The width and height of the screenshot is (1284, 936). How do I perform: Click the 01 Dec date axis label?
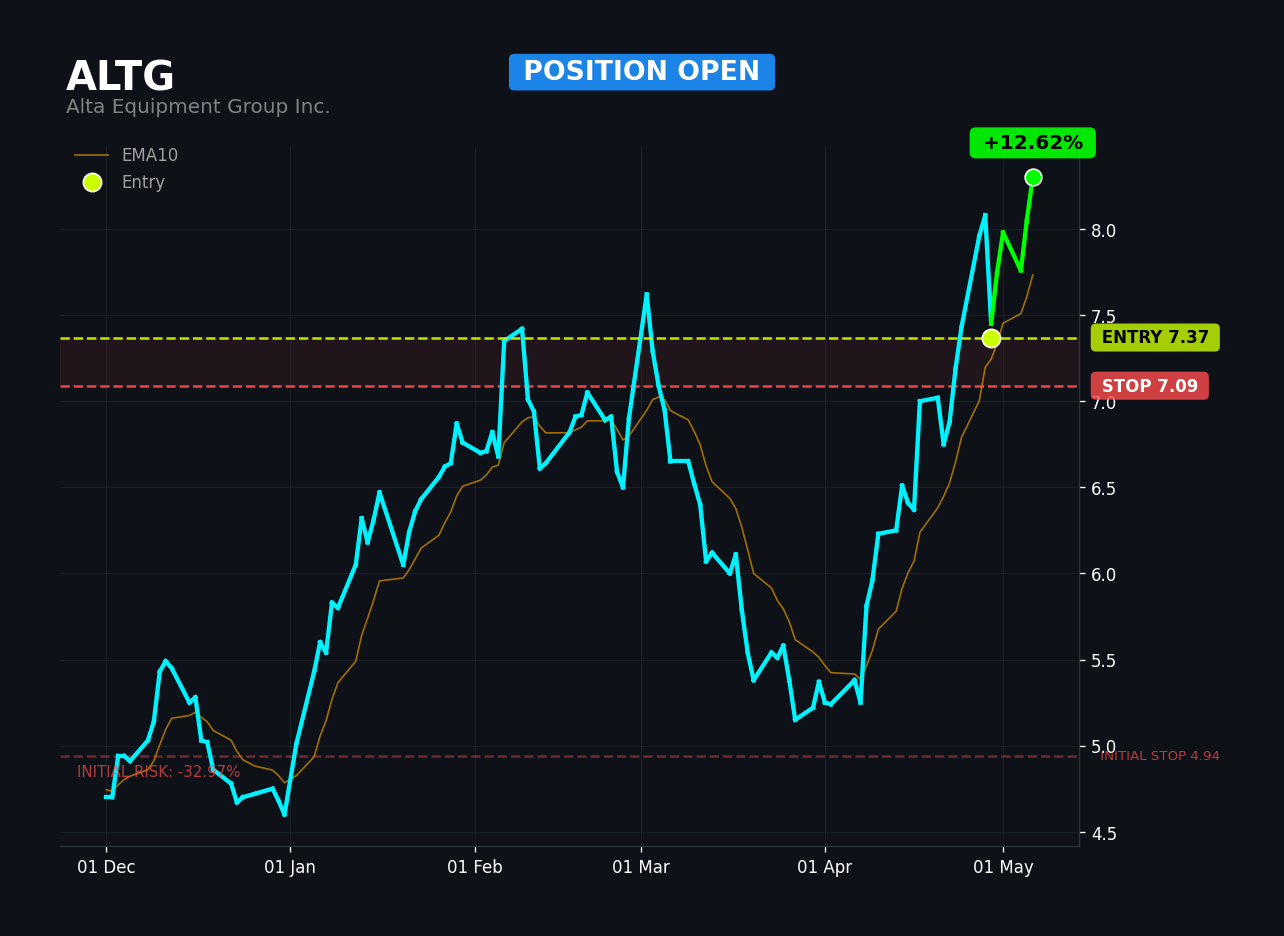click(106, 867)
